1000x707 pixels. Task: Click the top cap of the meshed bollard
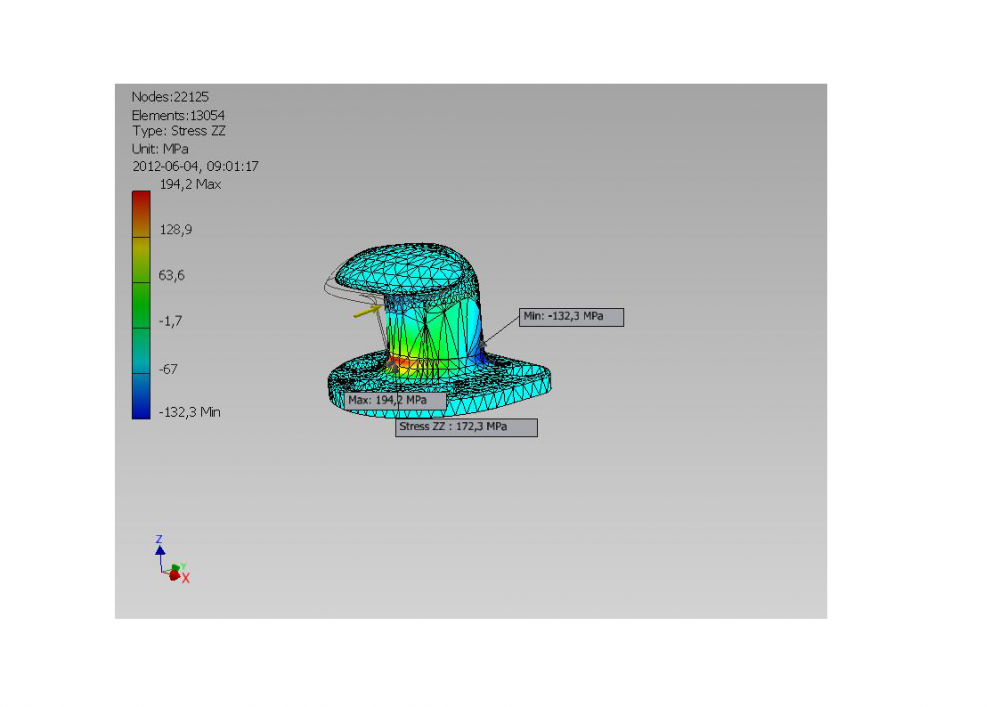click(410, 263)
